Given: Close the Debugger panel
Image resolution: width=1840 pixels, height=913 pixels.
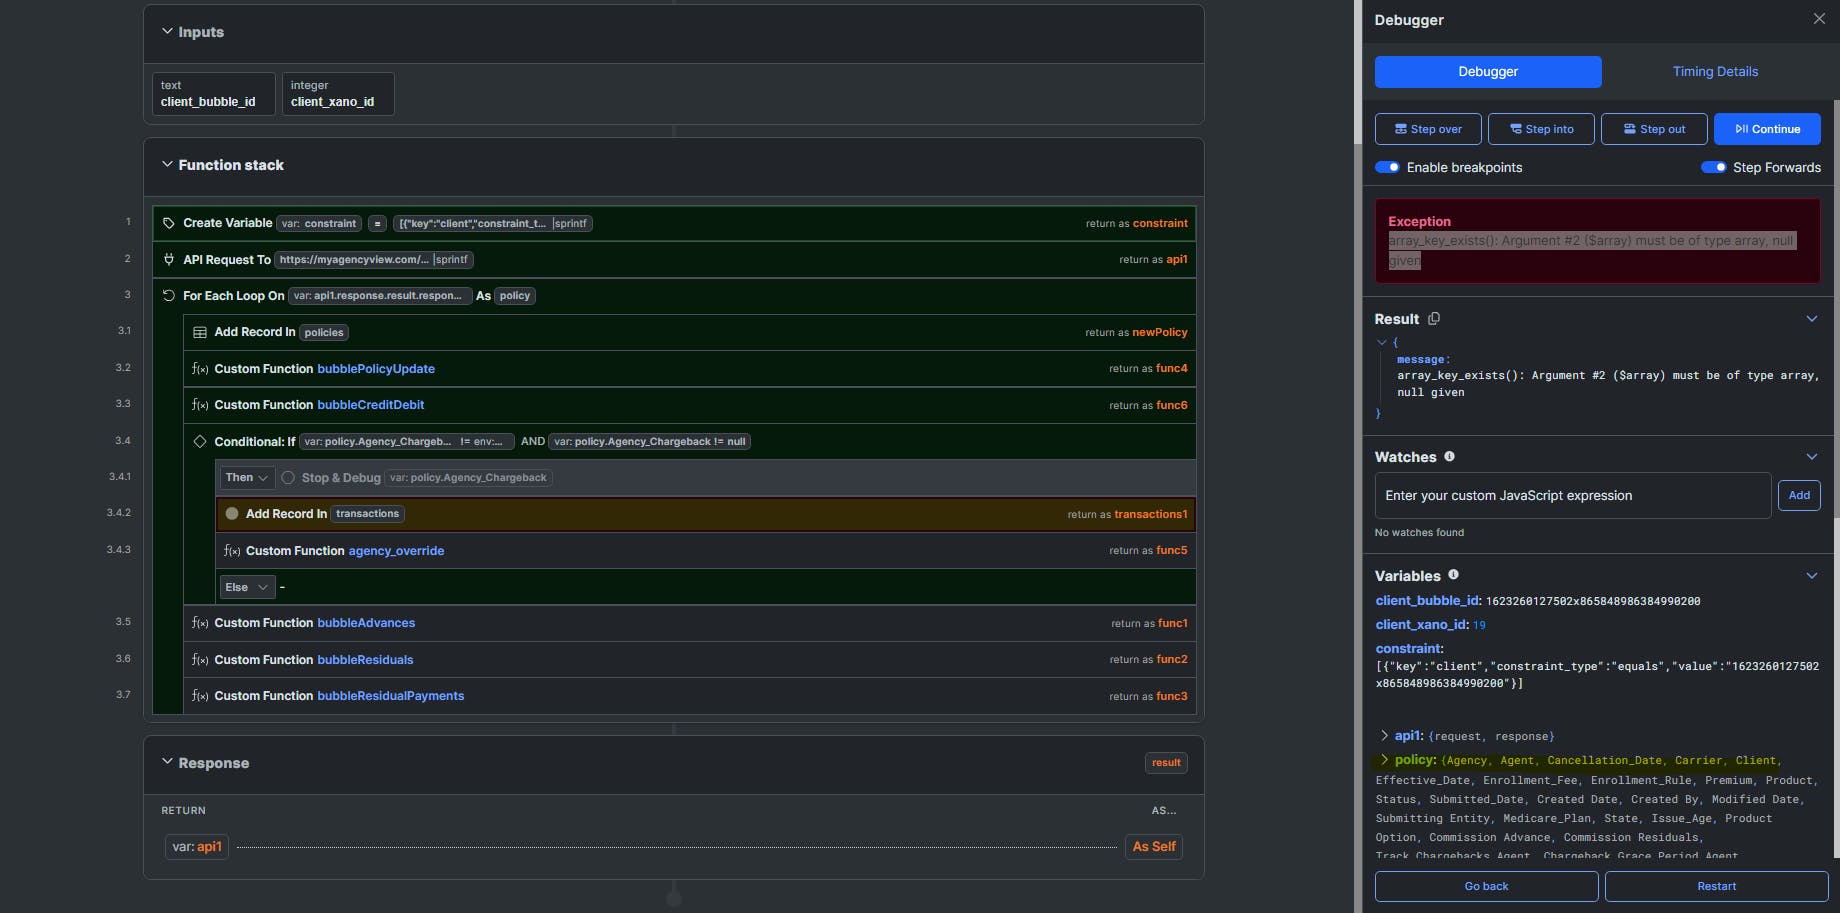Looking at the screenshot, I should (x=1819, y=19).
